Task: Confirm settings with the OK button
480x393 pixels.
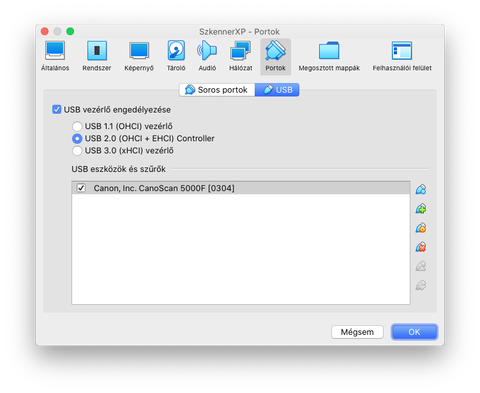Action: point(414,332)
